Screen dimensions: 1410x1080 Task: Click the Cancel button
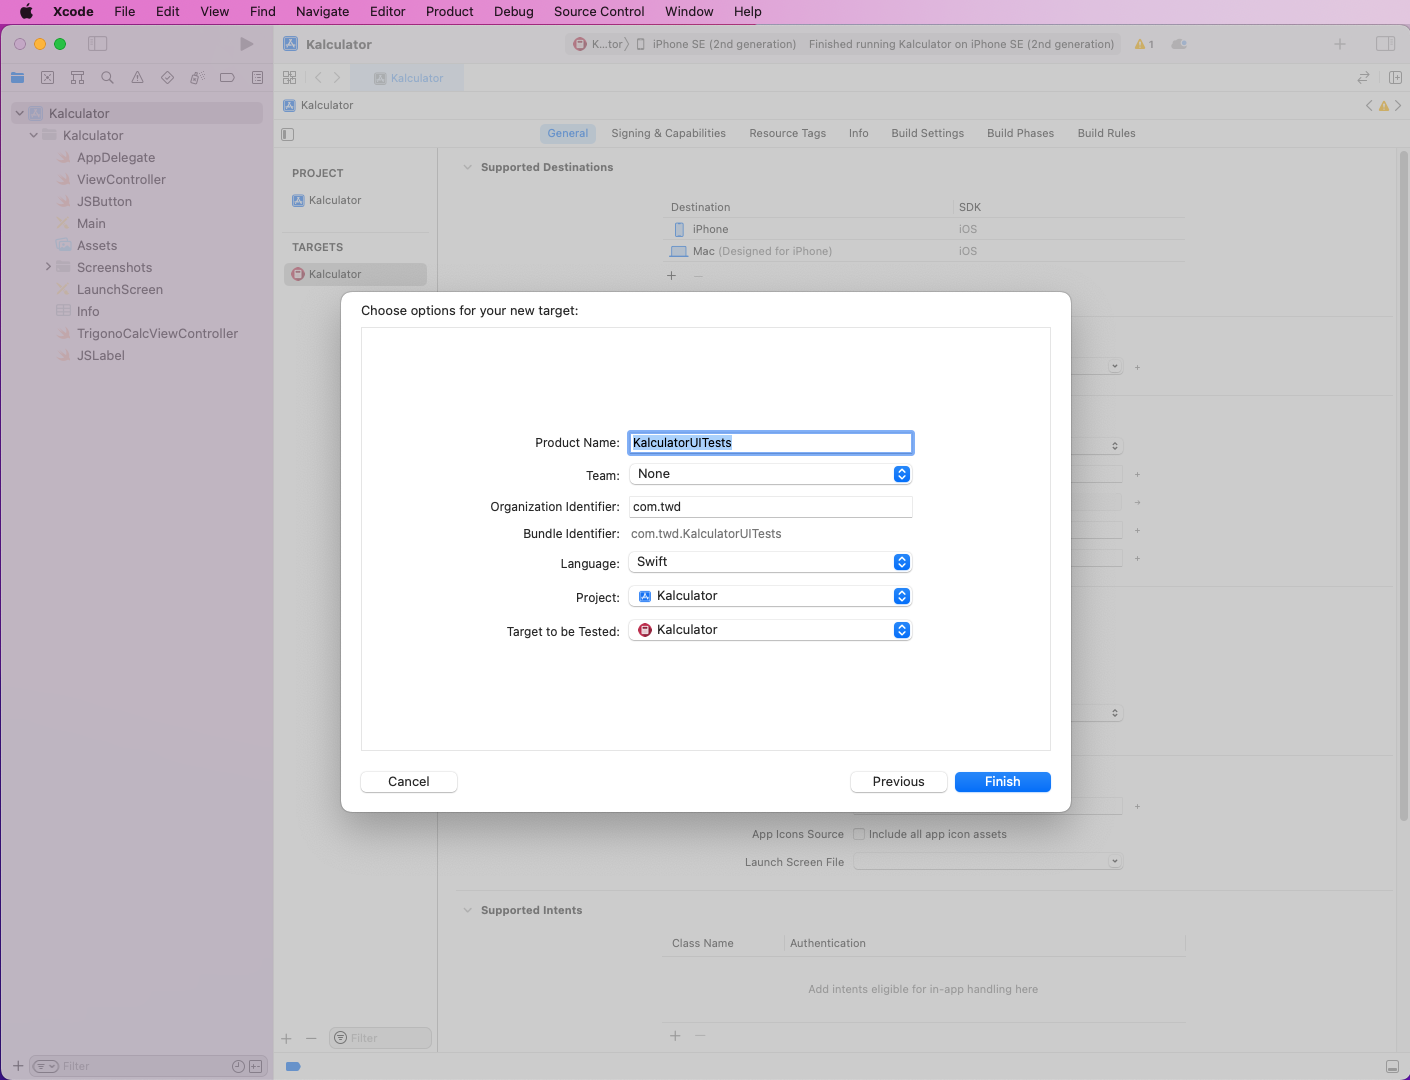point(409,782)
